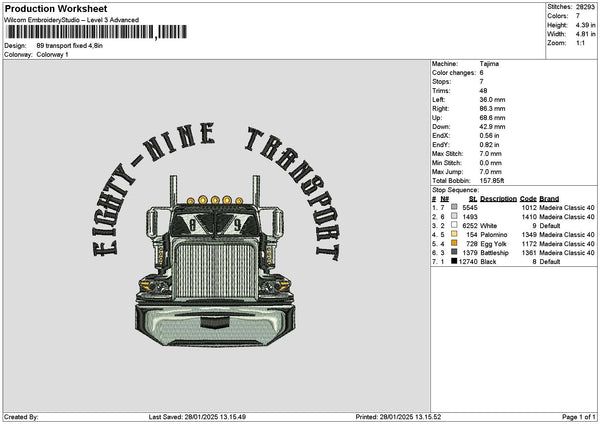Pick the light swatch in the 1493 stitch row
The width and height of the screenshot is (600, 424).
tap(454, 216)
